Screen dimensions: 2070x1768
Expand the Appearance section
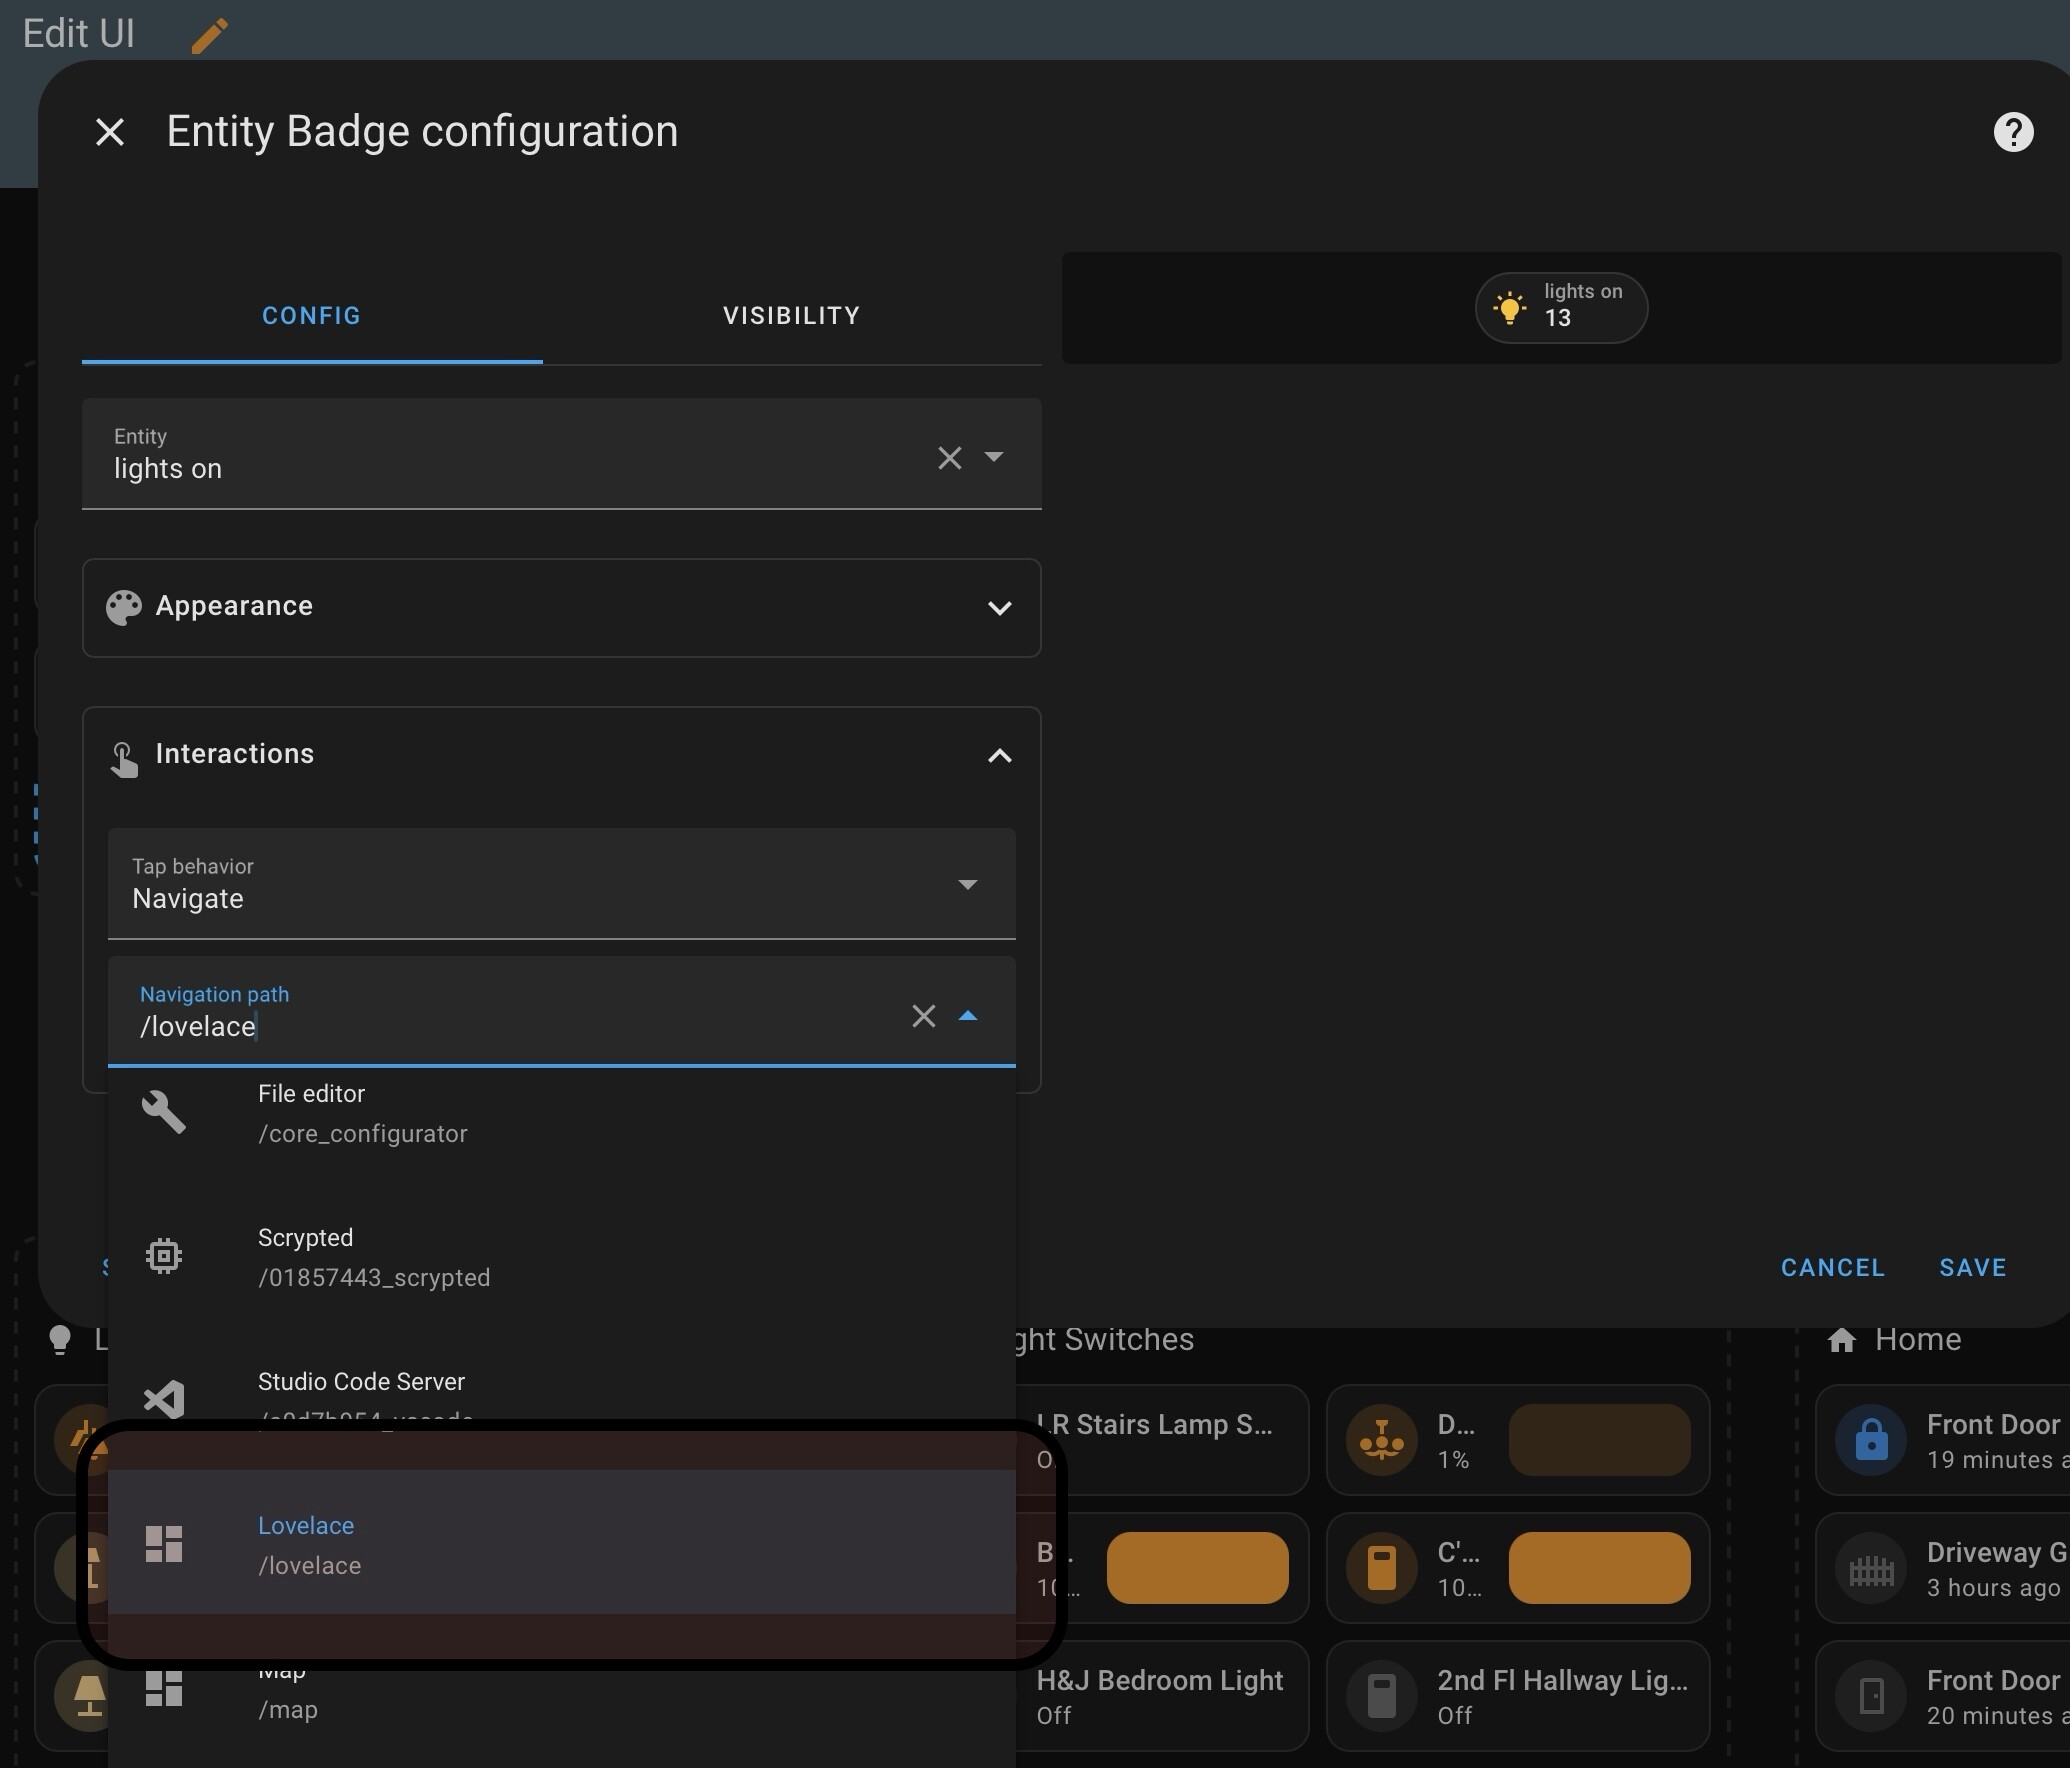pyautogui.click(x=561, y=608)
